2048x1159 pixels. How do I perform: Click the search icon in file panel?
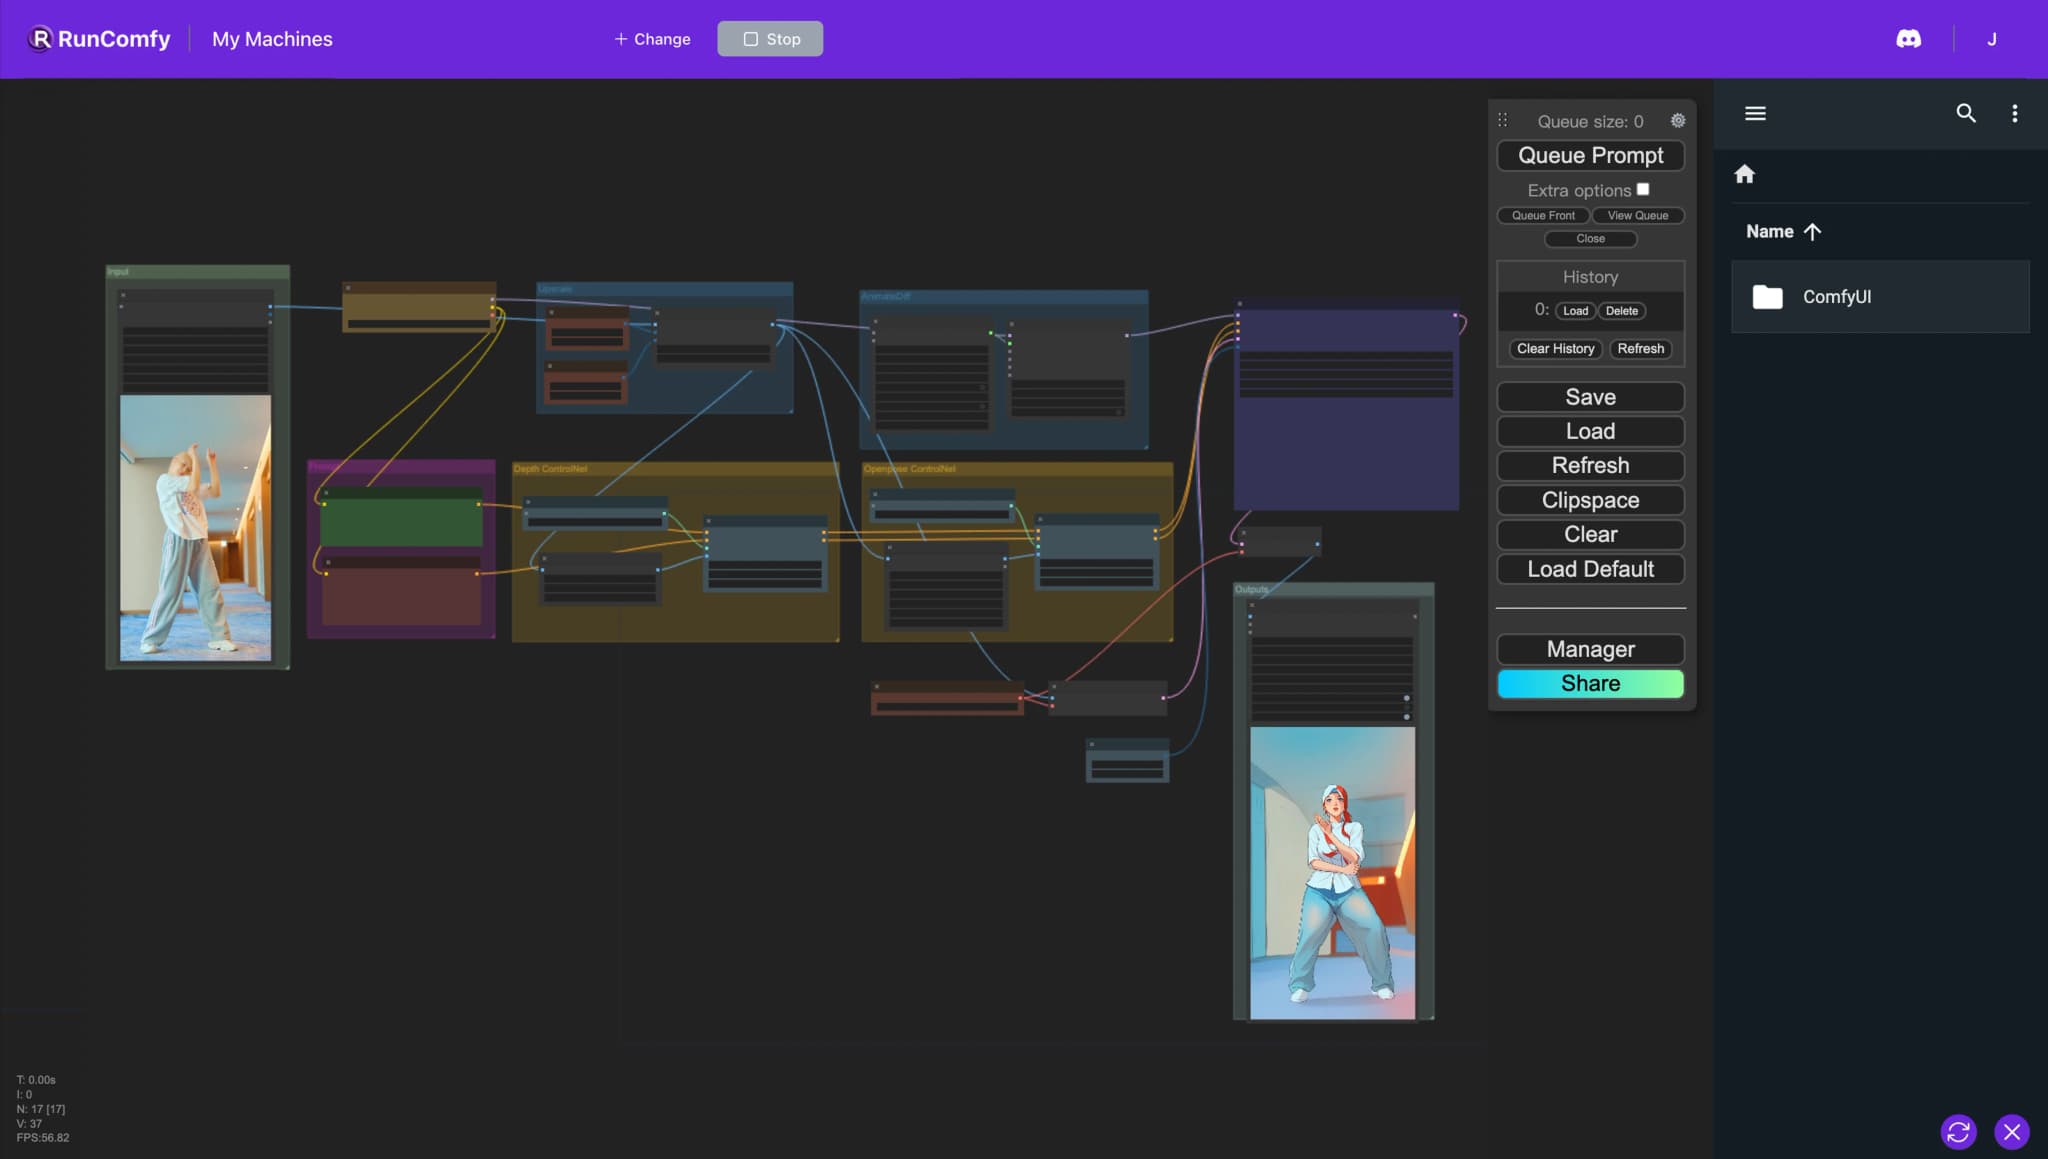pyautogui.click(x=1965, y=114)
